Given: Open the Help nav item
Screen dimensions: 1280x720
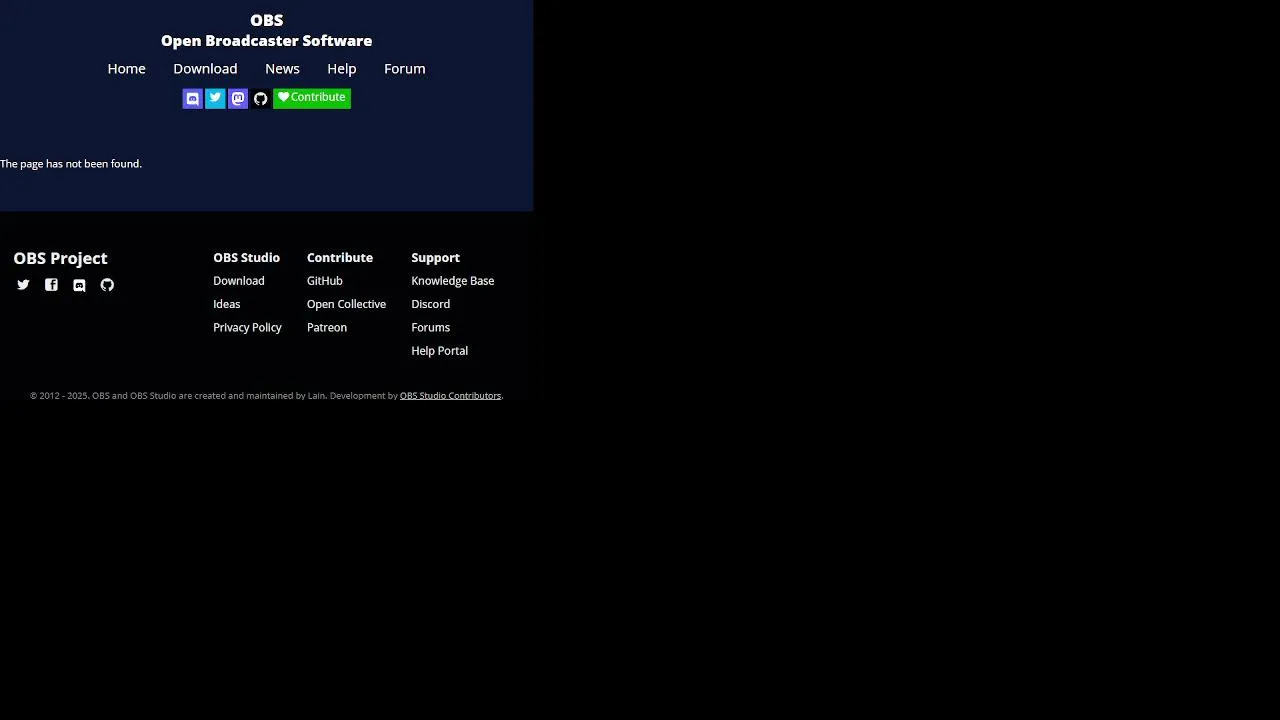Looking at the screenshot, I should tap(341, 69).
